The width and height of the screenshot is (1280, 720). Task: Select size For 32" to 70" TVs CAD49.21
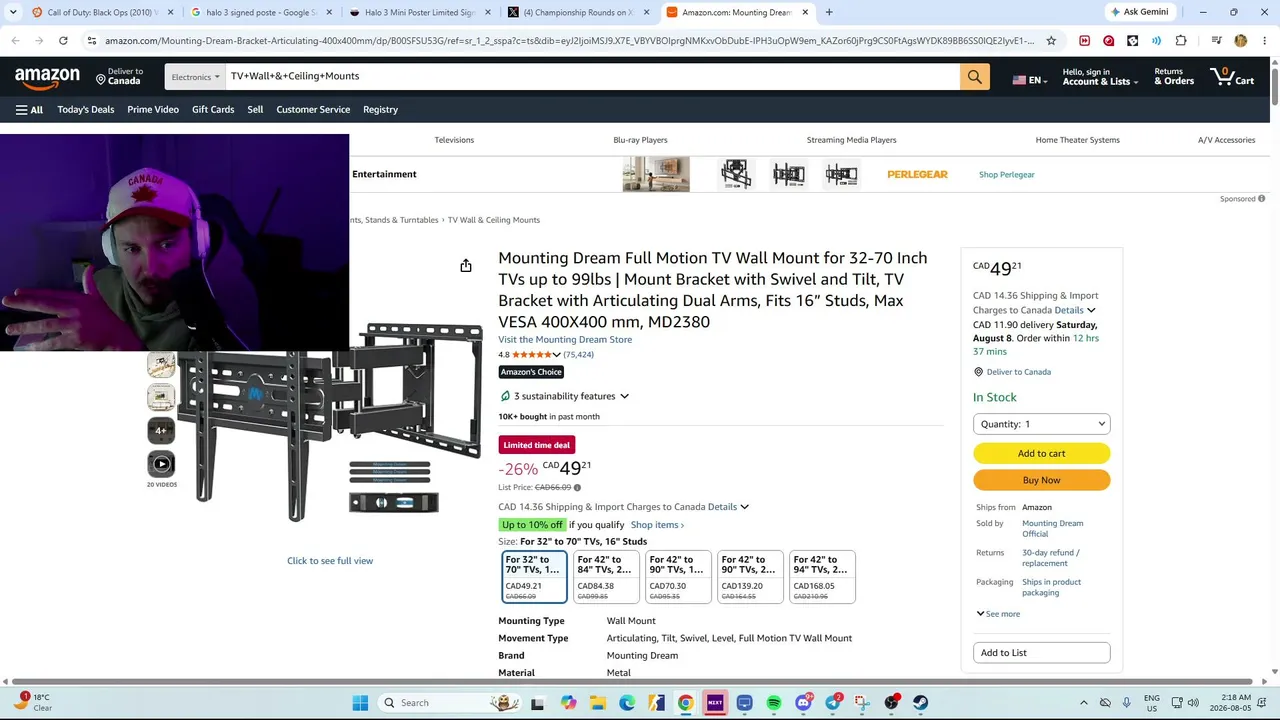(x=534, y=577)
